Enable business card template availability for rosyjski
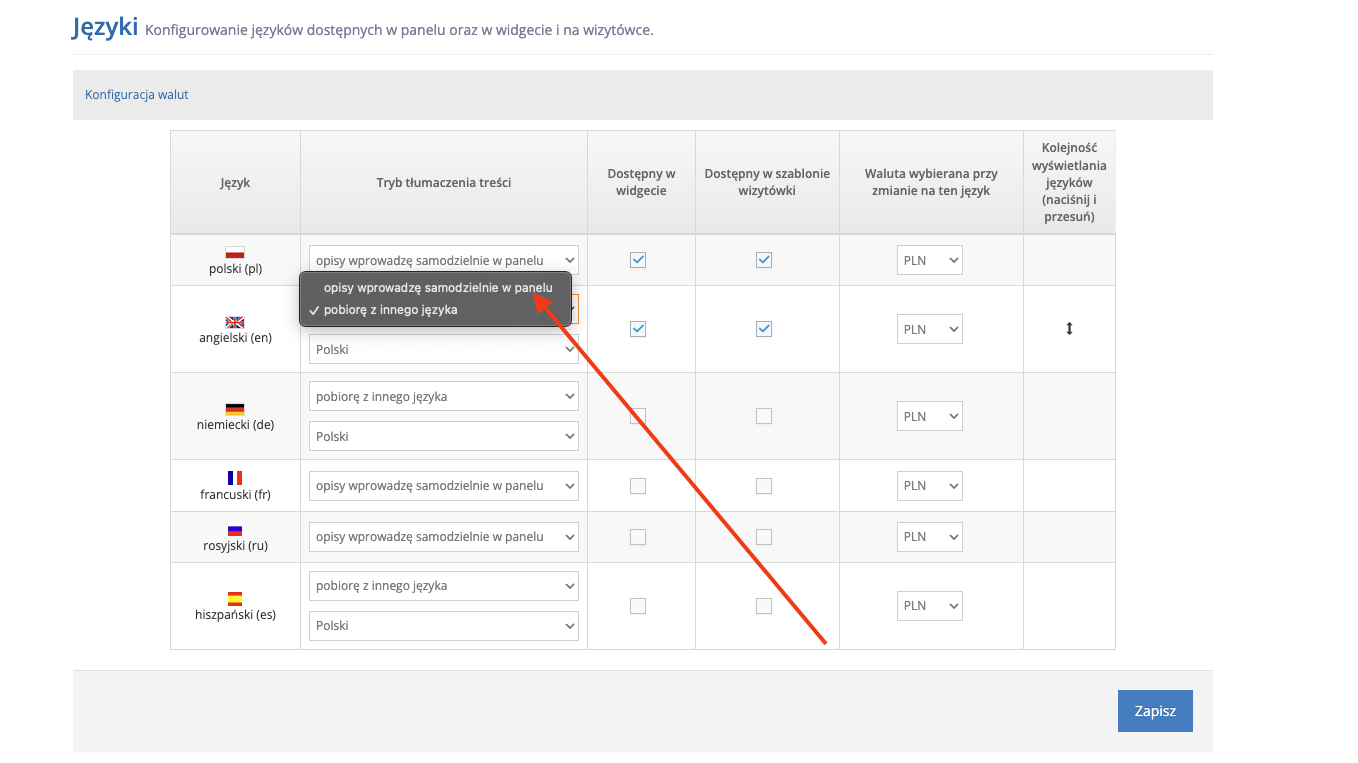Viewport: 1358px width, 763px height. click(x=764, y=537)
